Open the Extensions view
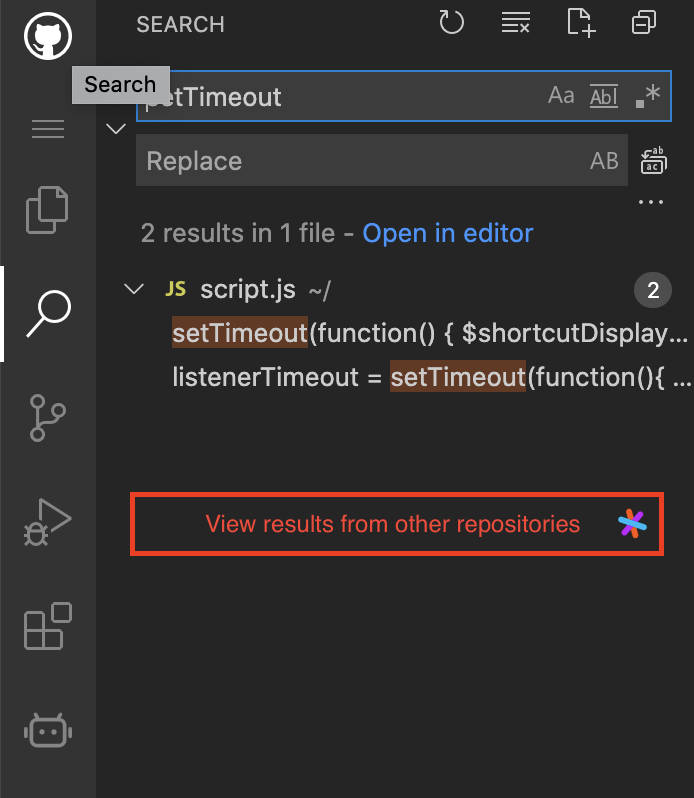Screen dimensions: 694x798 48,626
